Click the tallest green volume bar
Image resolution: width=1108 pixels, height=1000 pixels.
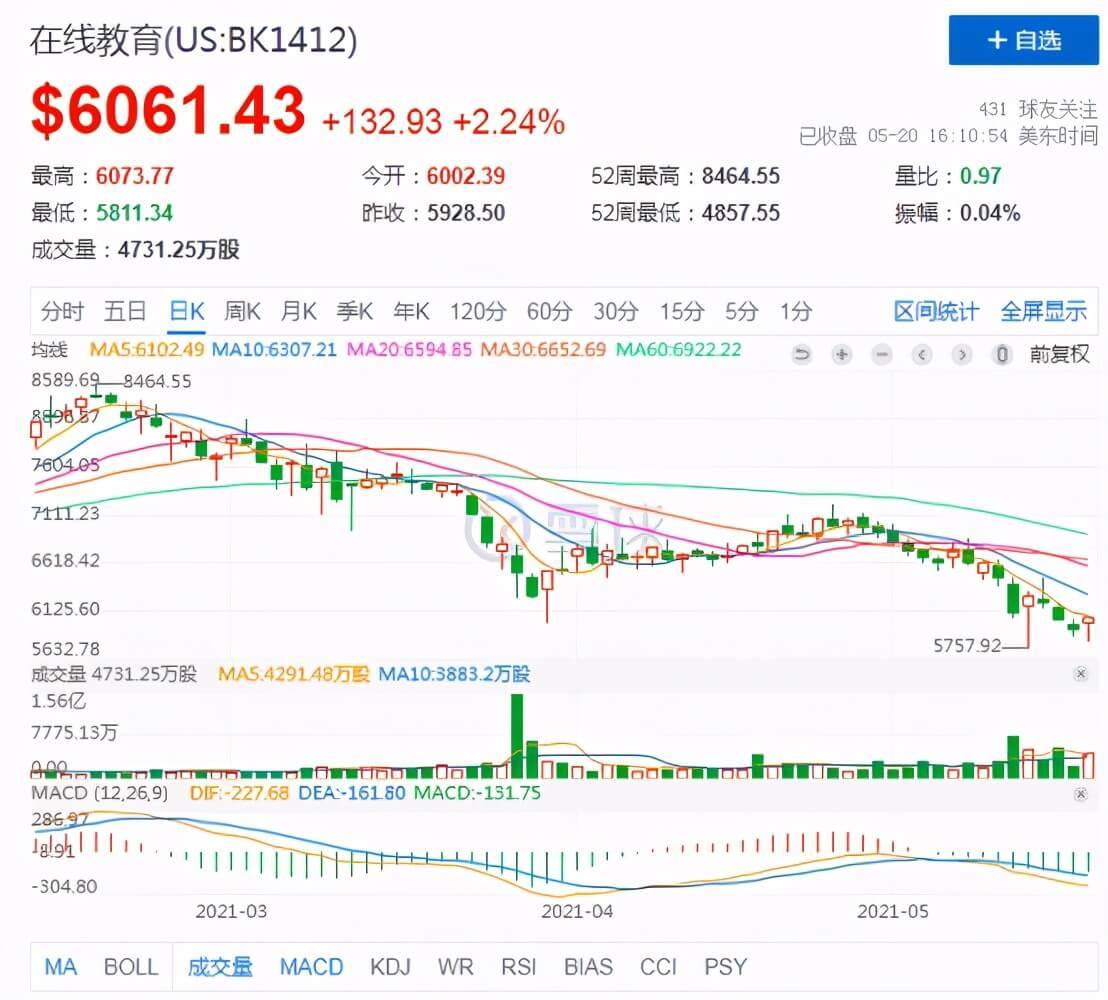(x=517, y=736)
